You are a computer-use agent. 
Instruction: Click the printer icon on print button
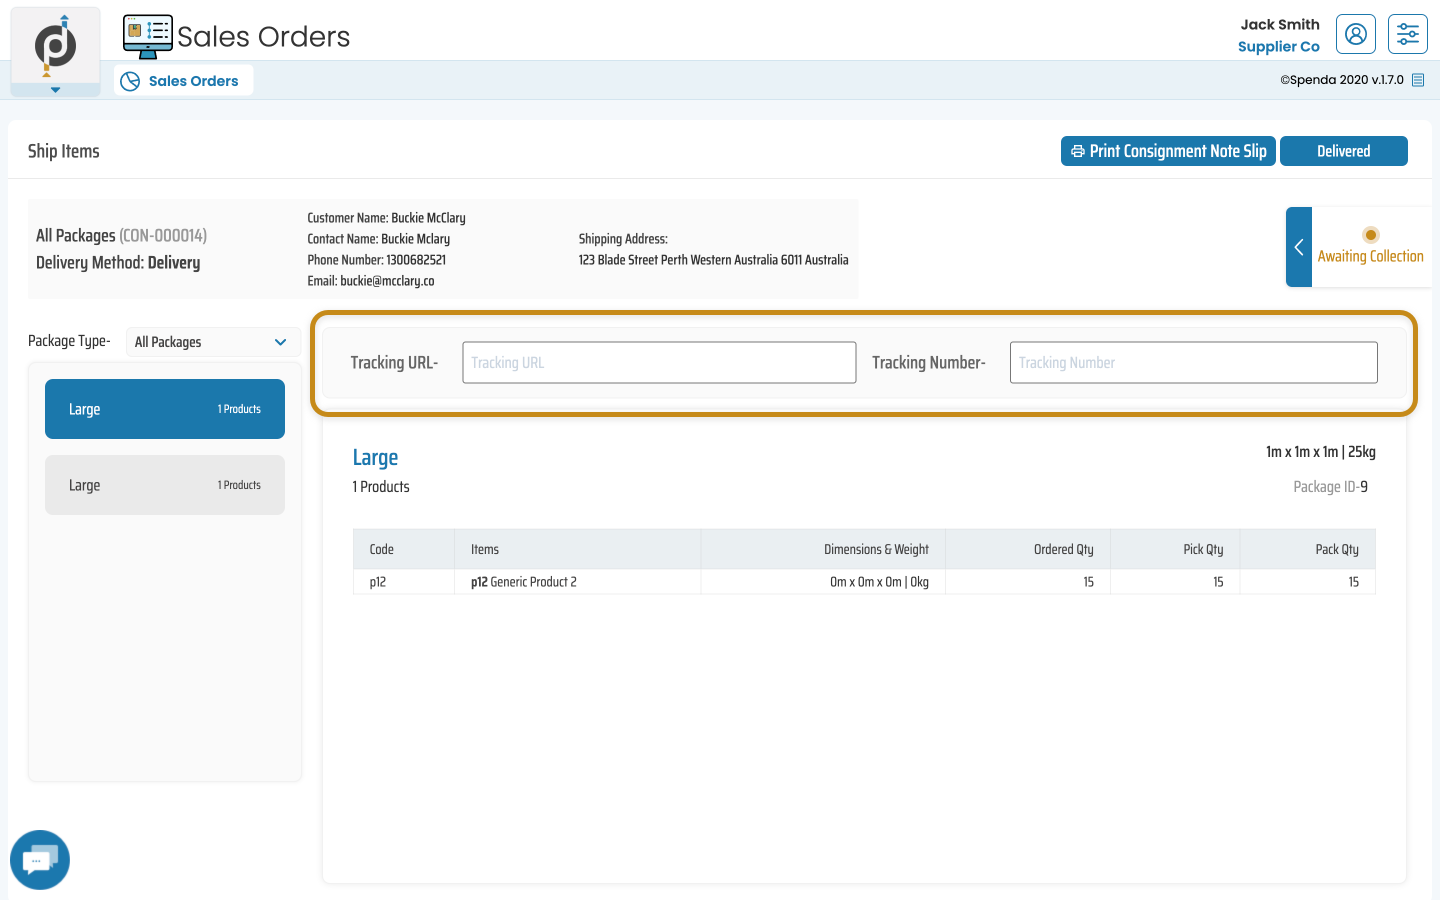coord(1078,151)
